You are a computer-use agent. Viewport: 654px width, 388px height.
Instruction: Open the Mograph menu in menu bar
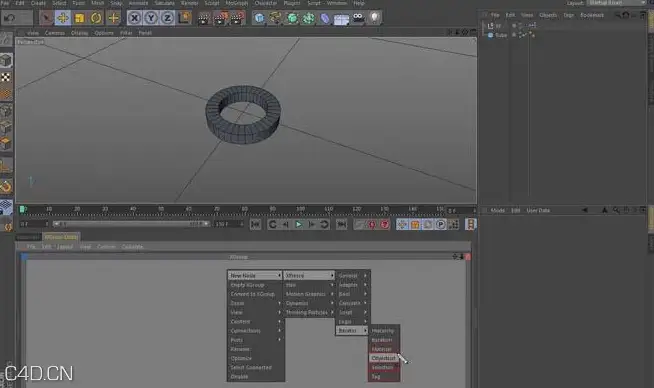(x=236, y=3)
